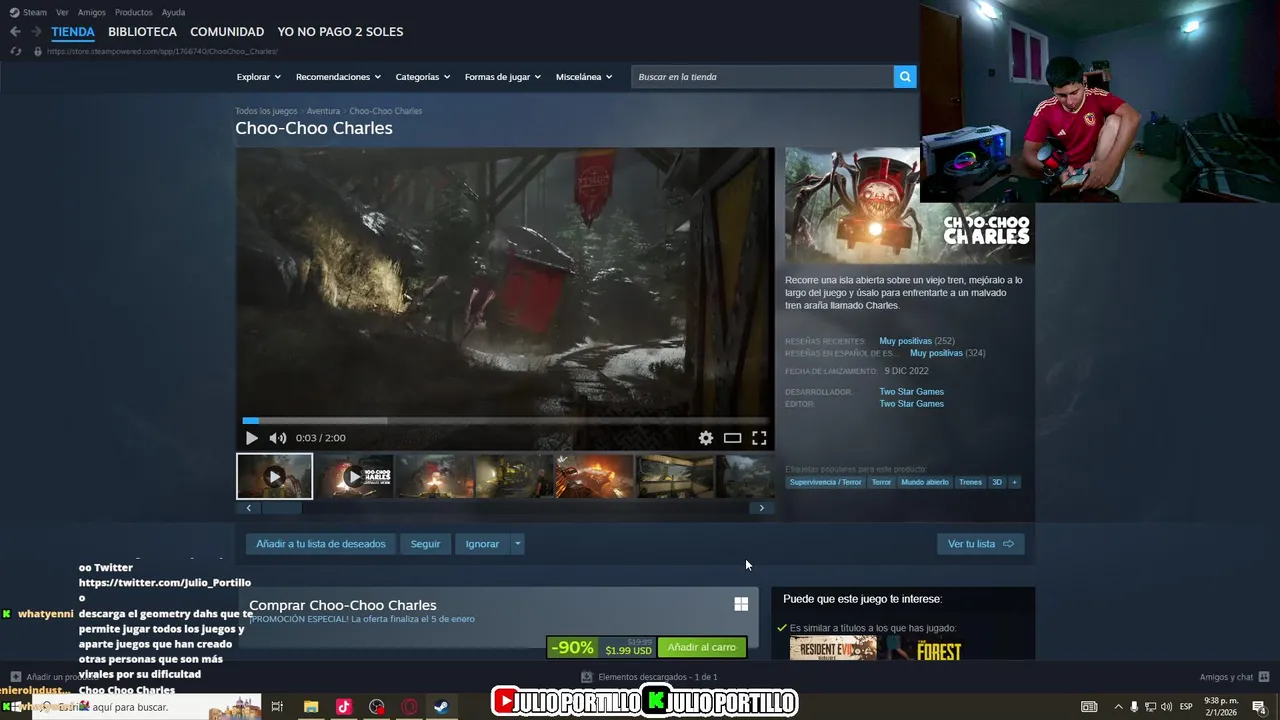Toggle theater mode rectangle icon on video
Viewport: 1280px width, 720px height.
click(x=732, y=438)
